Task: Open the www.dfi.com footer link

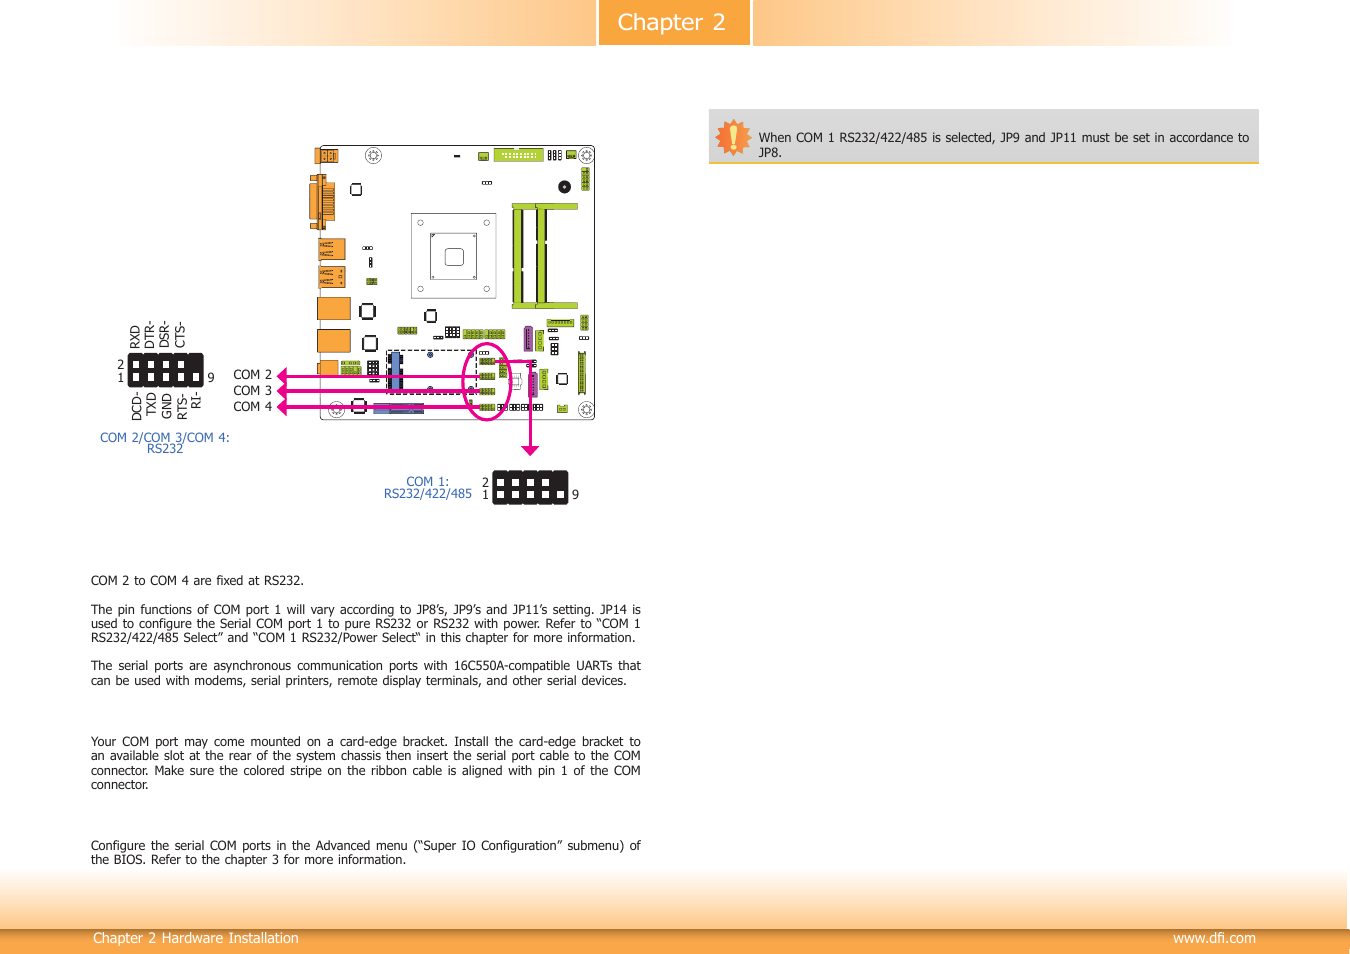Action: tap(1214, 938)
